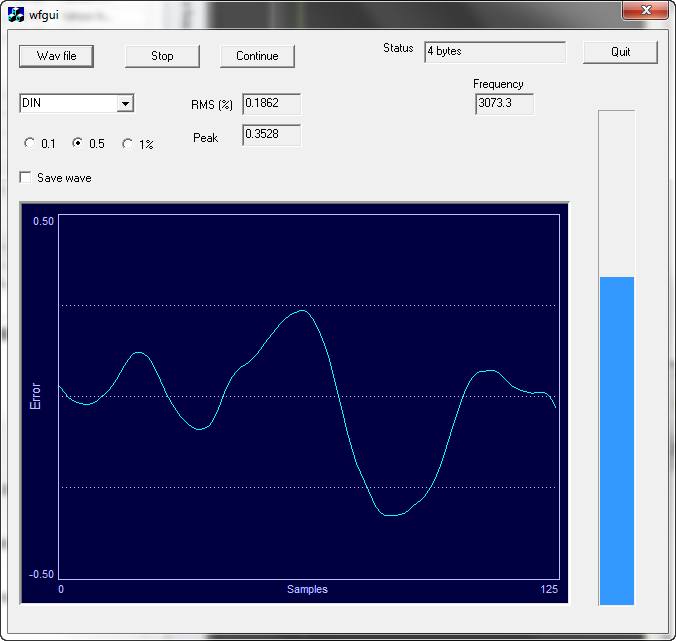Viewport: 676px width, 641px height.
Task: Click the blue vertical level meter bar
Action: (617, 441)
